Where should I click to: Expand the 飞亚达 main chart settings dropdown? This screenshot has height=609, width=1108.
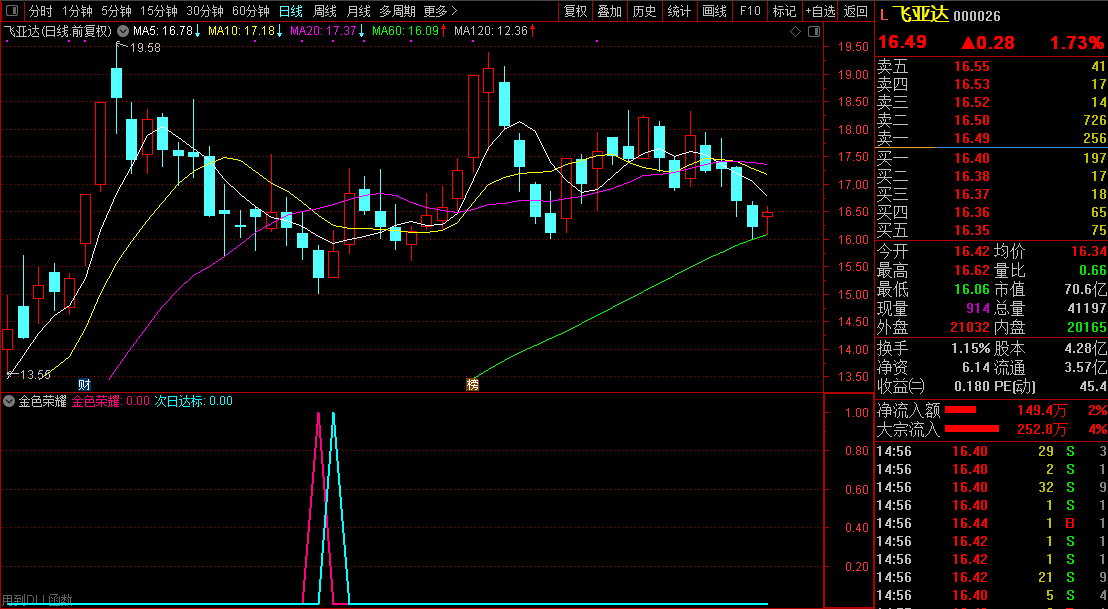point(124,31)
